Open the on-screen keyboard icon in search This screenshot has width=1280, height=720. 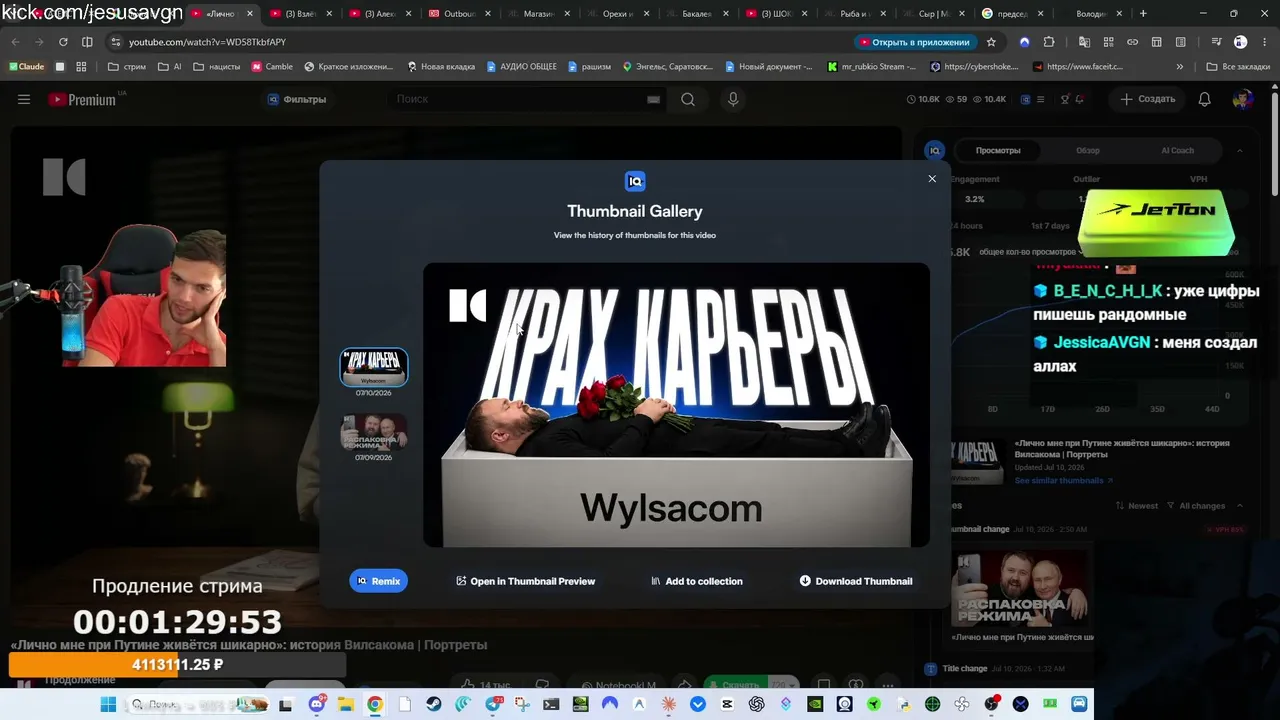654,99
